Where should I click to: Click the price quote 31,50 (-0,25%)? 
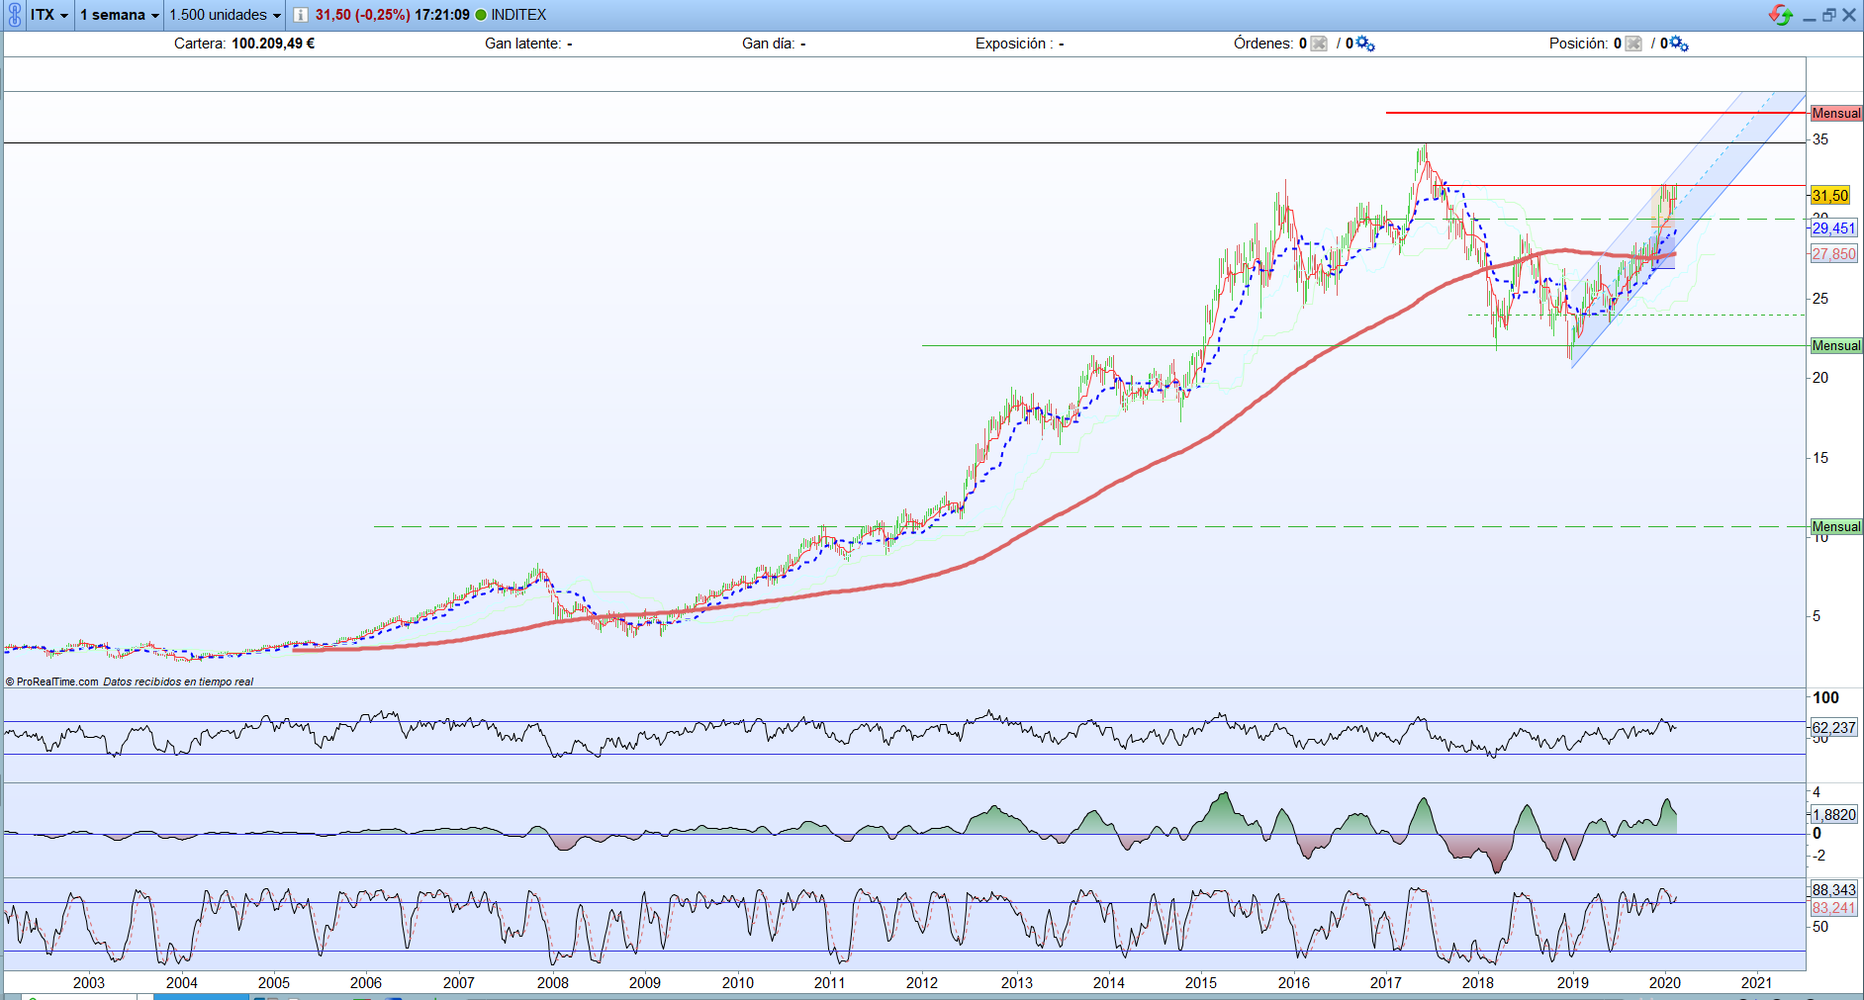click(362, 15)
